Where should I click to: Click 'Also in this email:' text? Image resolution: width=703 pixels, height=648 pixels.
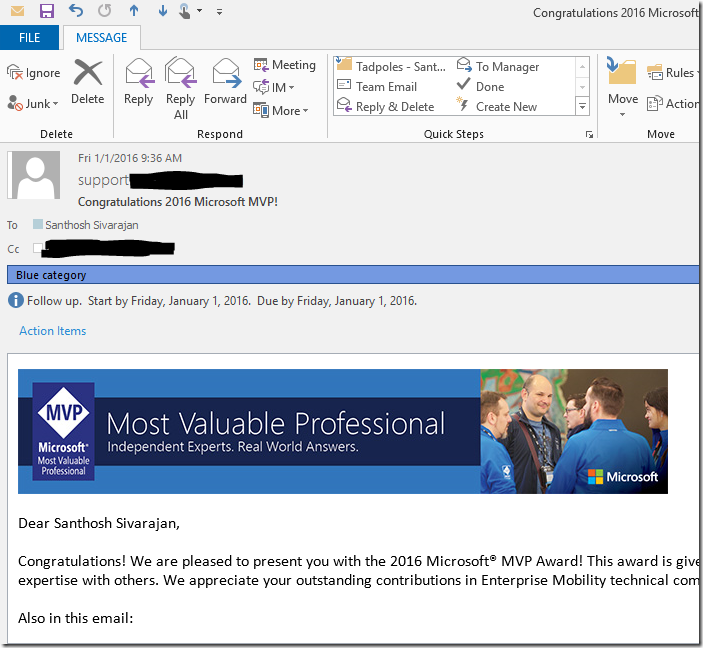coord(75,618)
